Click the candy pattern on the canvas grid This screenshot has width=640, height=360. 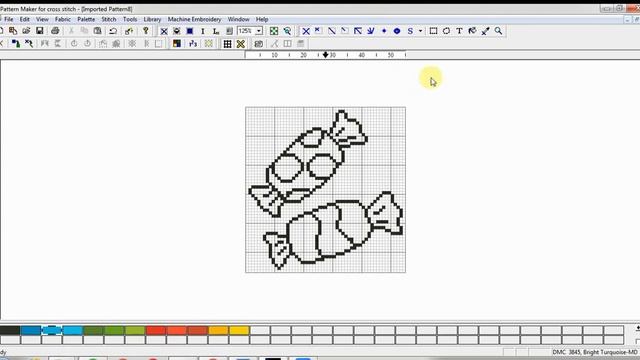tap(325, 190)
